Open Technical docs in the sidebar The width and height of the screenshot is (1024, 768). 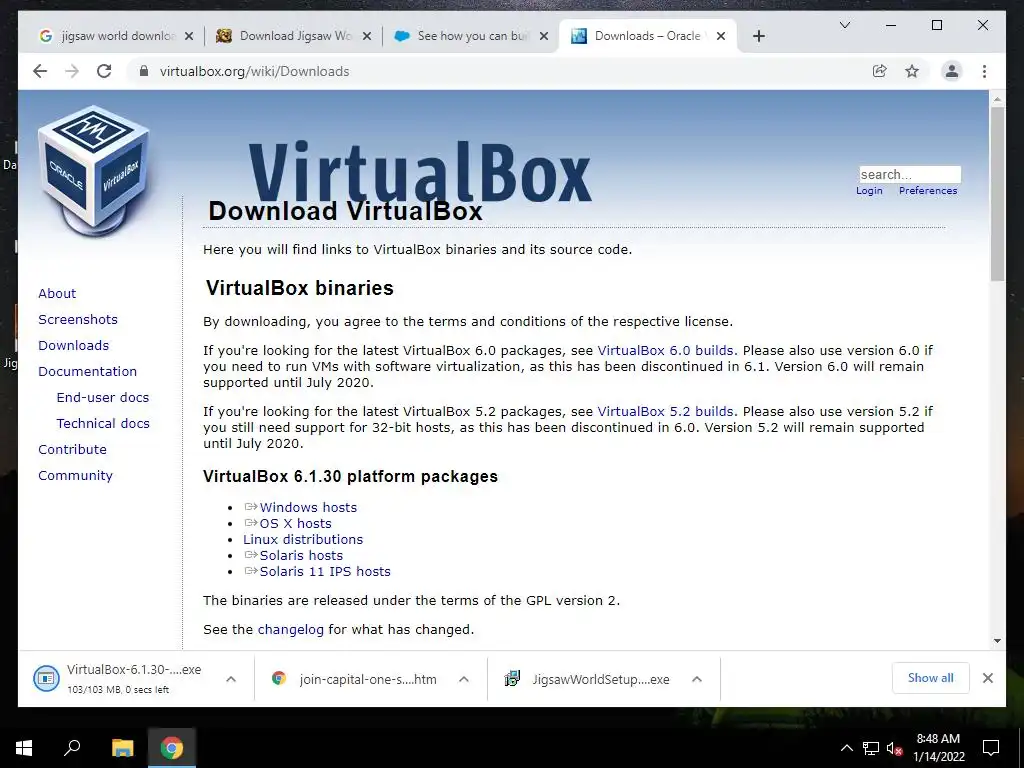pyautogui.click(x=103, y=424)
